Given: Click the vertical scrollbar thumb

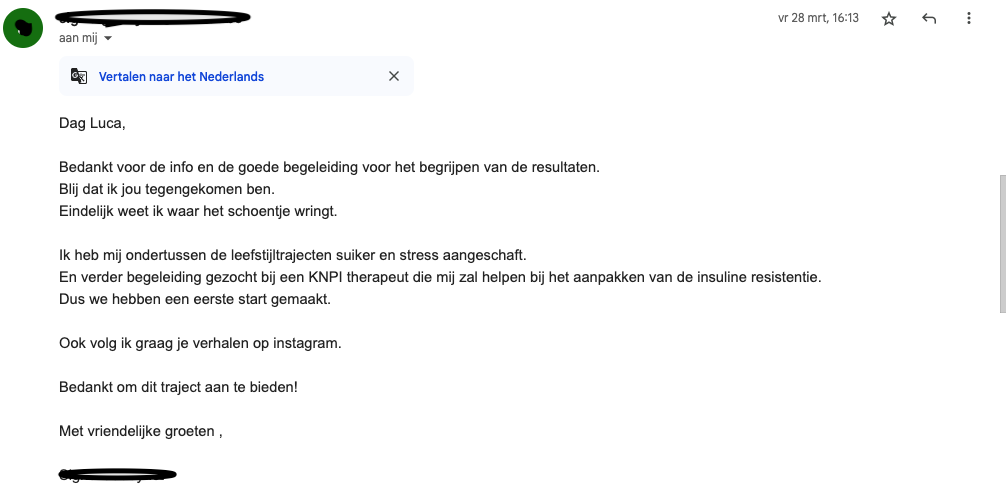Looking at the screenshot, I should [1001, 244].
